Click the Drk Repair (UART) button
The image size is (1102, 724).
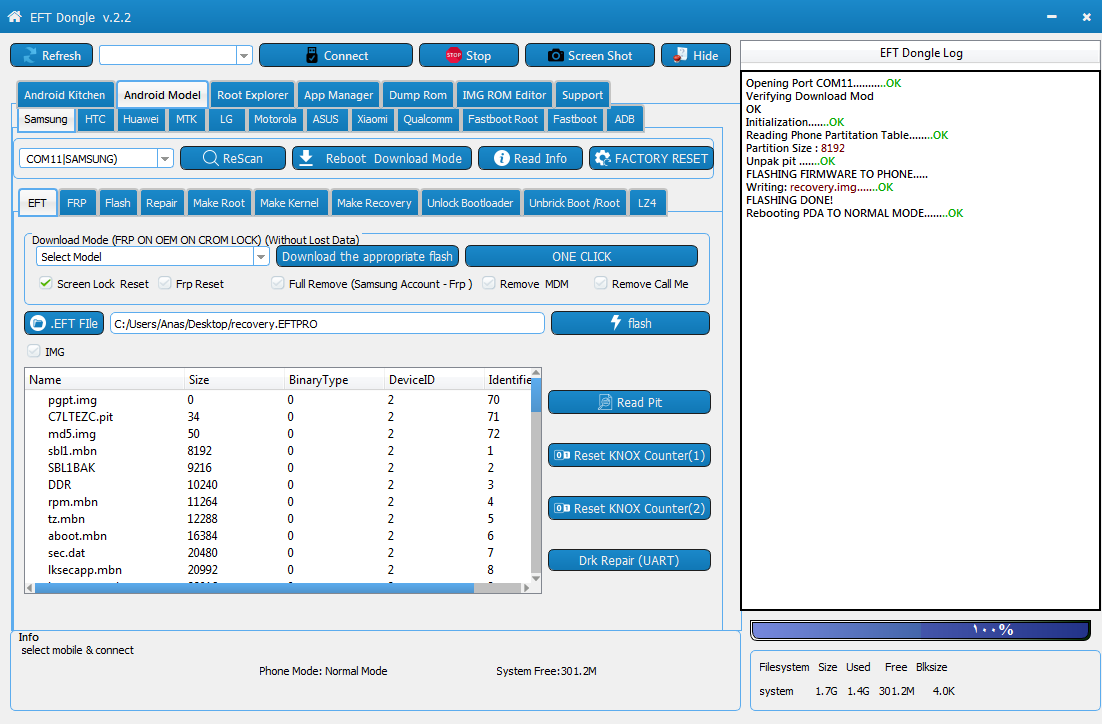[629, 560]
